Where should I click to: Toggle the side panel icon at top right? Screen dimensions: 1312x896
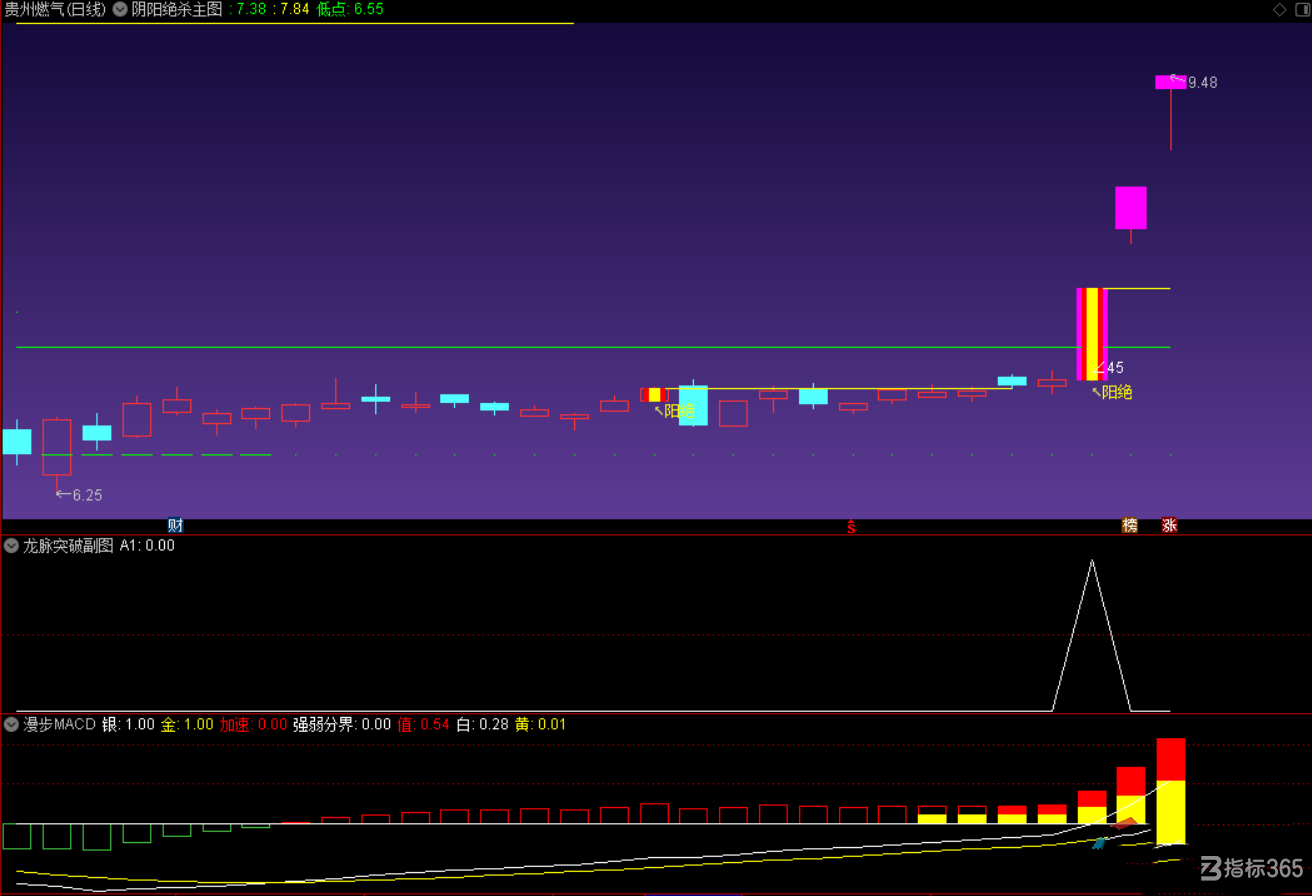coord(1300,9)
